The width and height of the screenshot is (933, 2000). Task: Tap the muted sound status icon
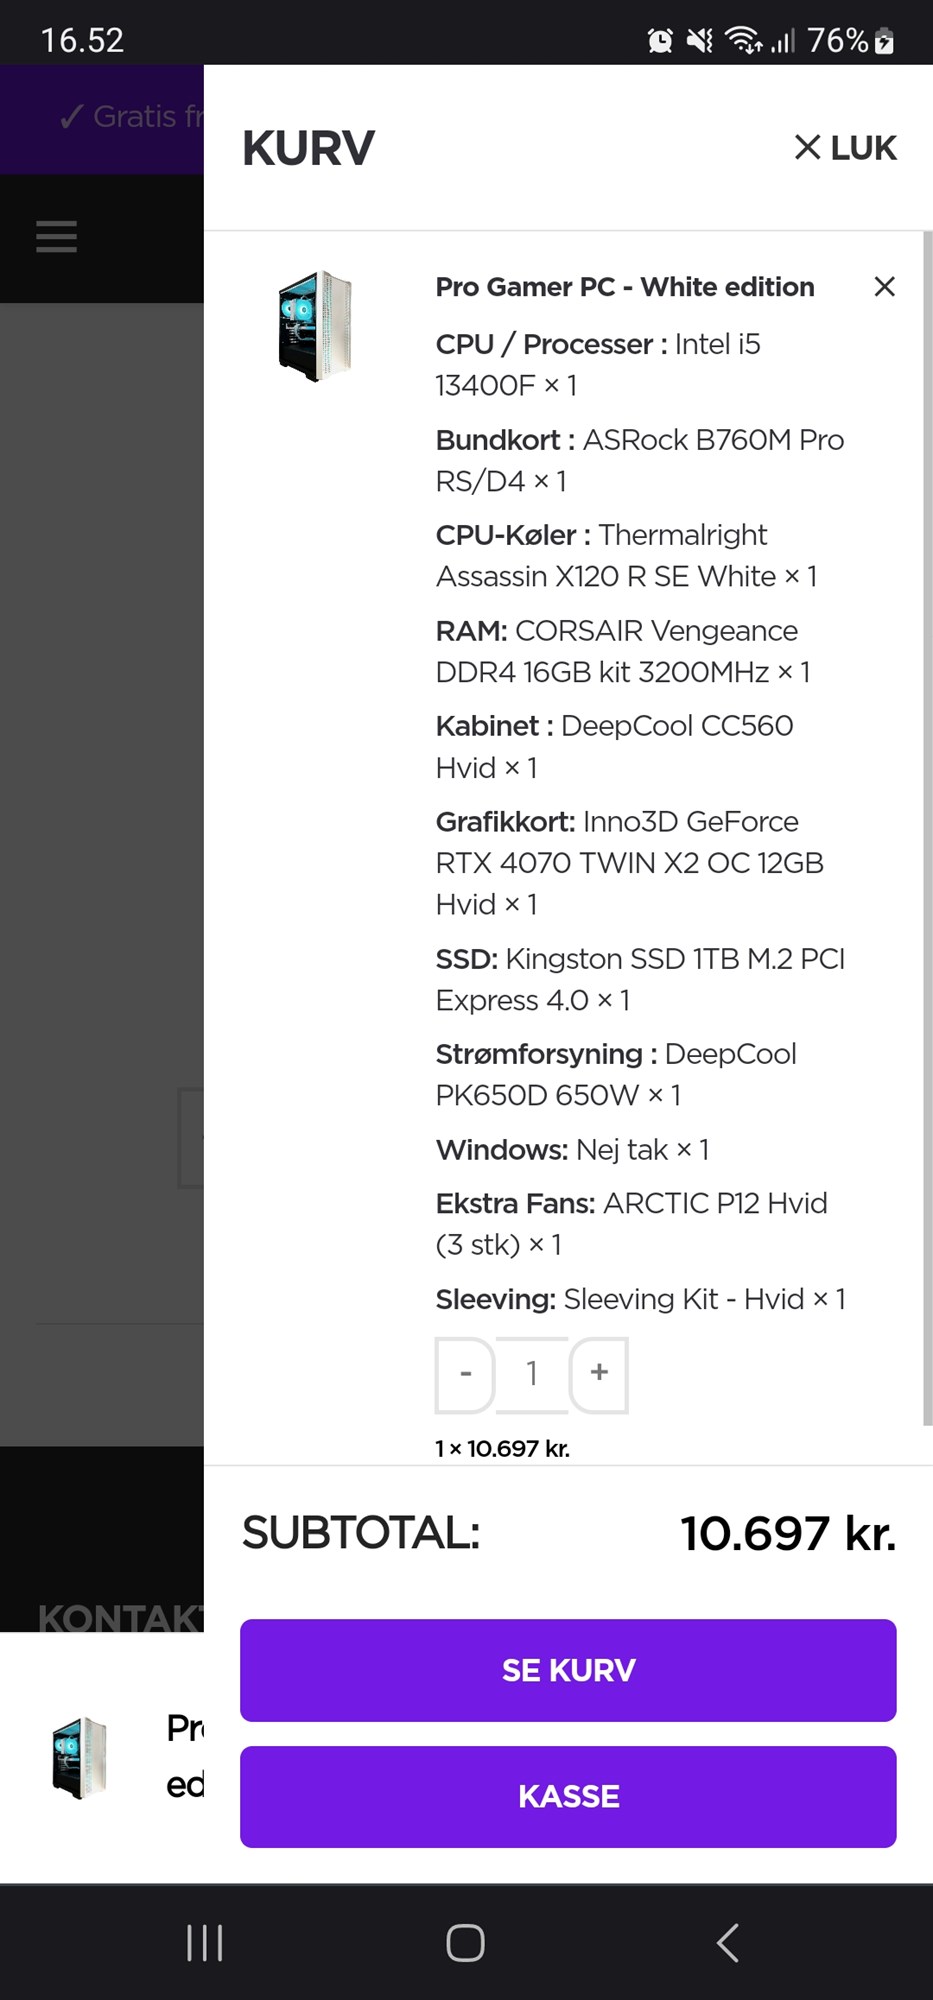[700, 41]
